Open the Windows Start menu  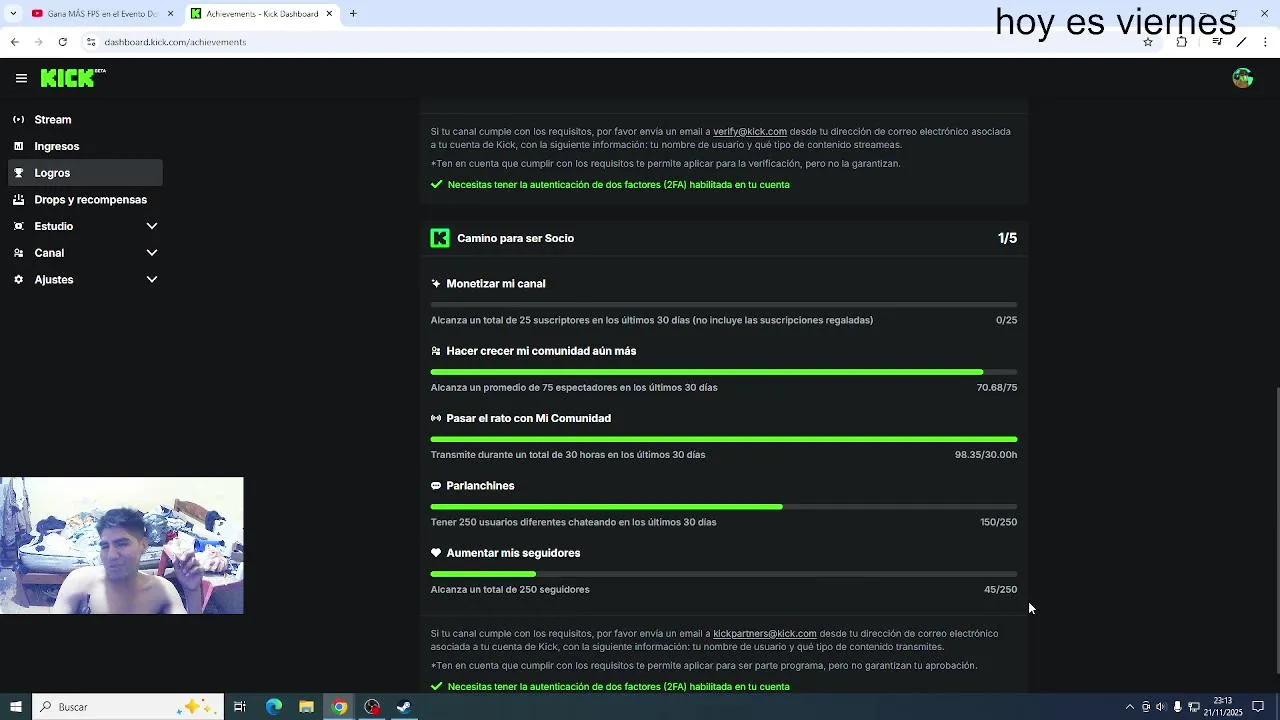pos(15,707)
